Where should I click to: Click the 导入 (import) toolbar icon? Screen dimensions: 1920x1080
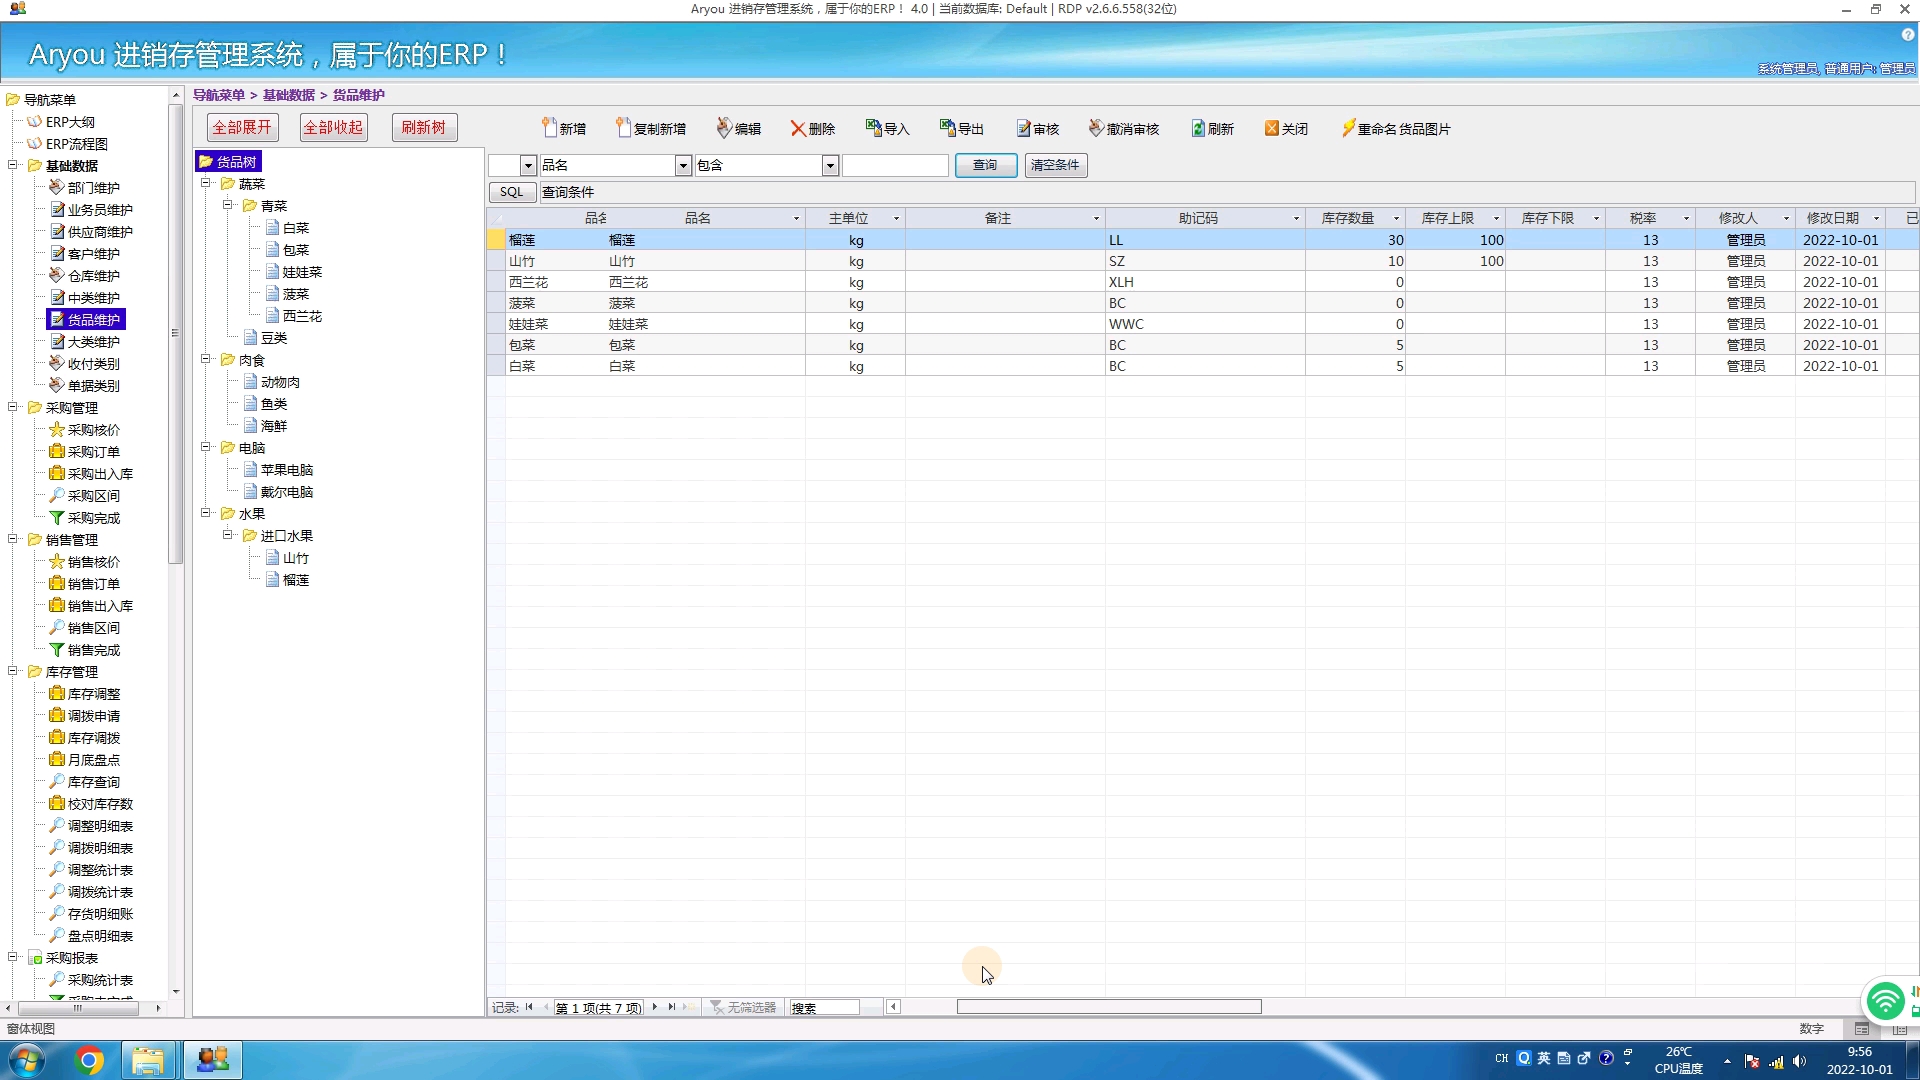pyautogui.click(x=873, y=128)
